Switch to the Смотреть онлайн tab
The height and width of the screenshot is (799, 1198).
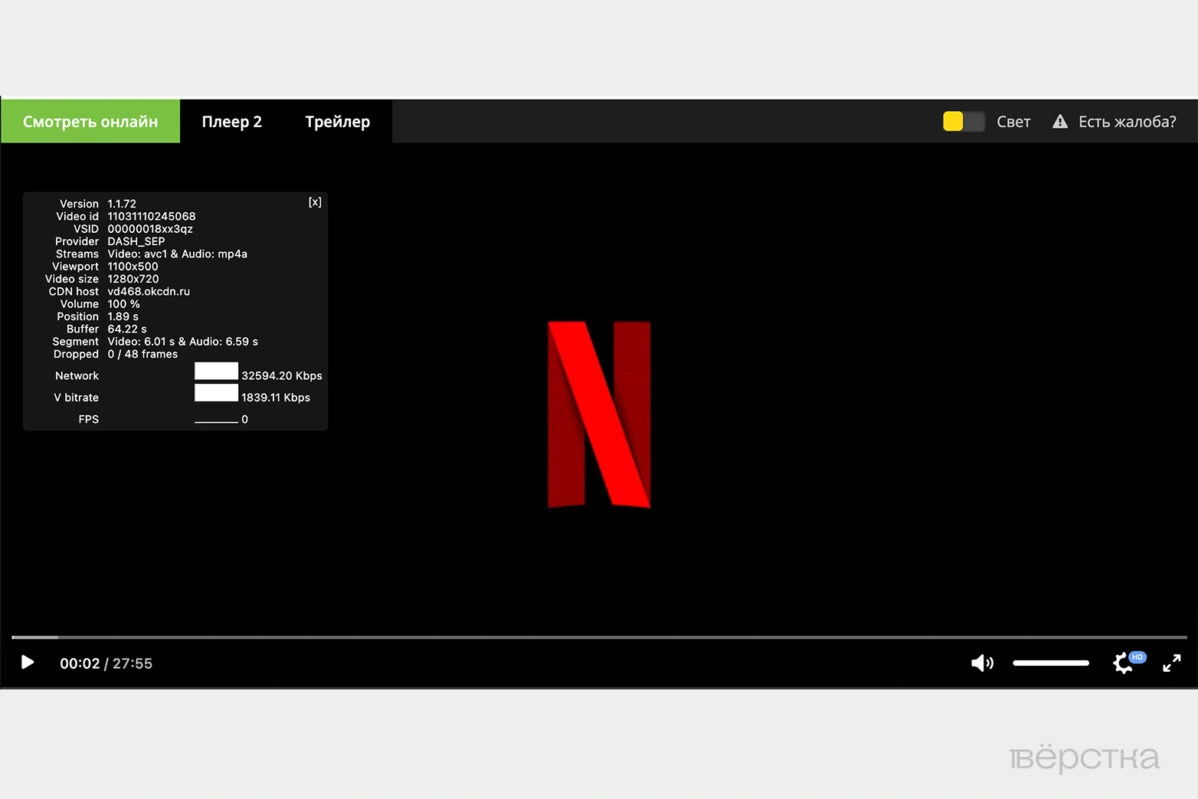click(x=90, y=122)
